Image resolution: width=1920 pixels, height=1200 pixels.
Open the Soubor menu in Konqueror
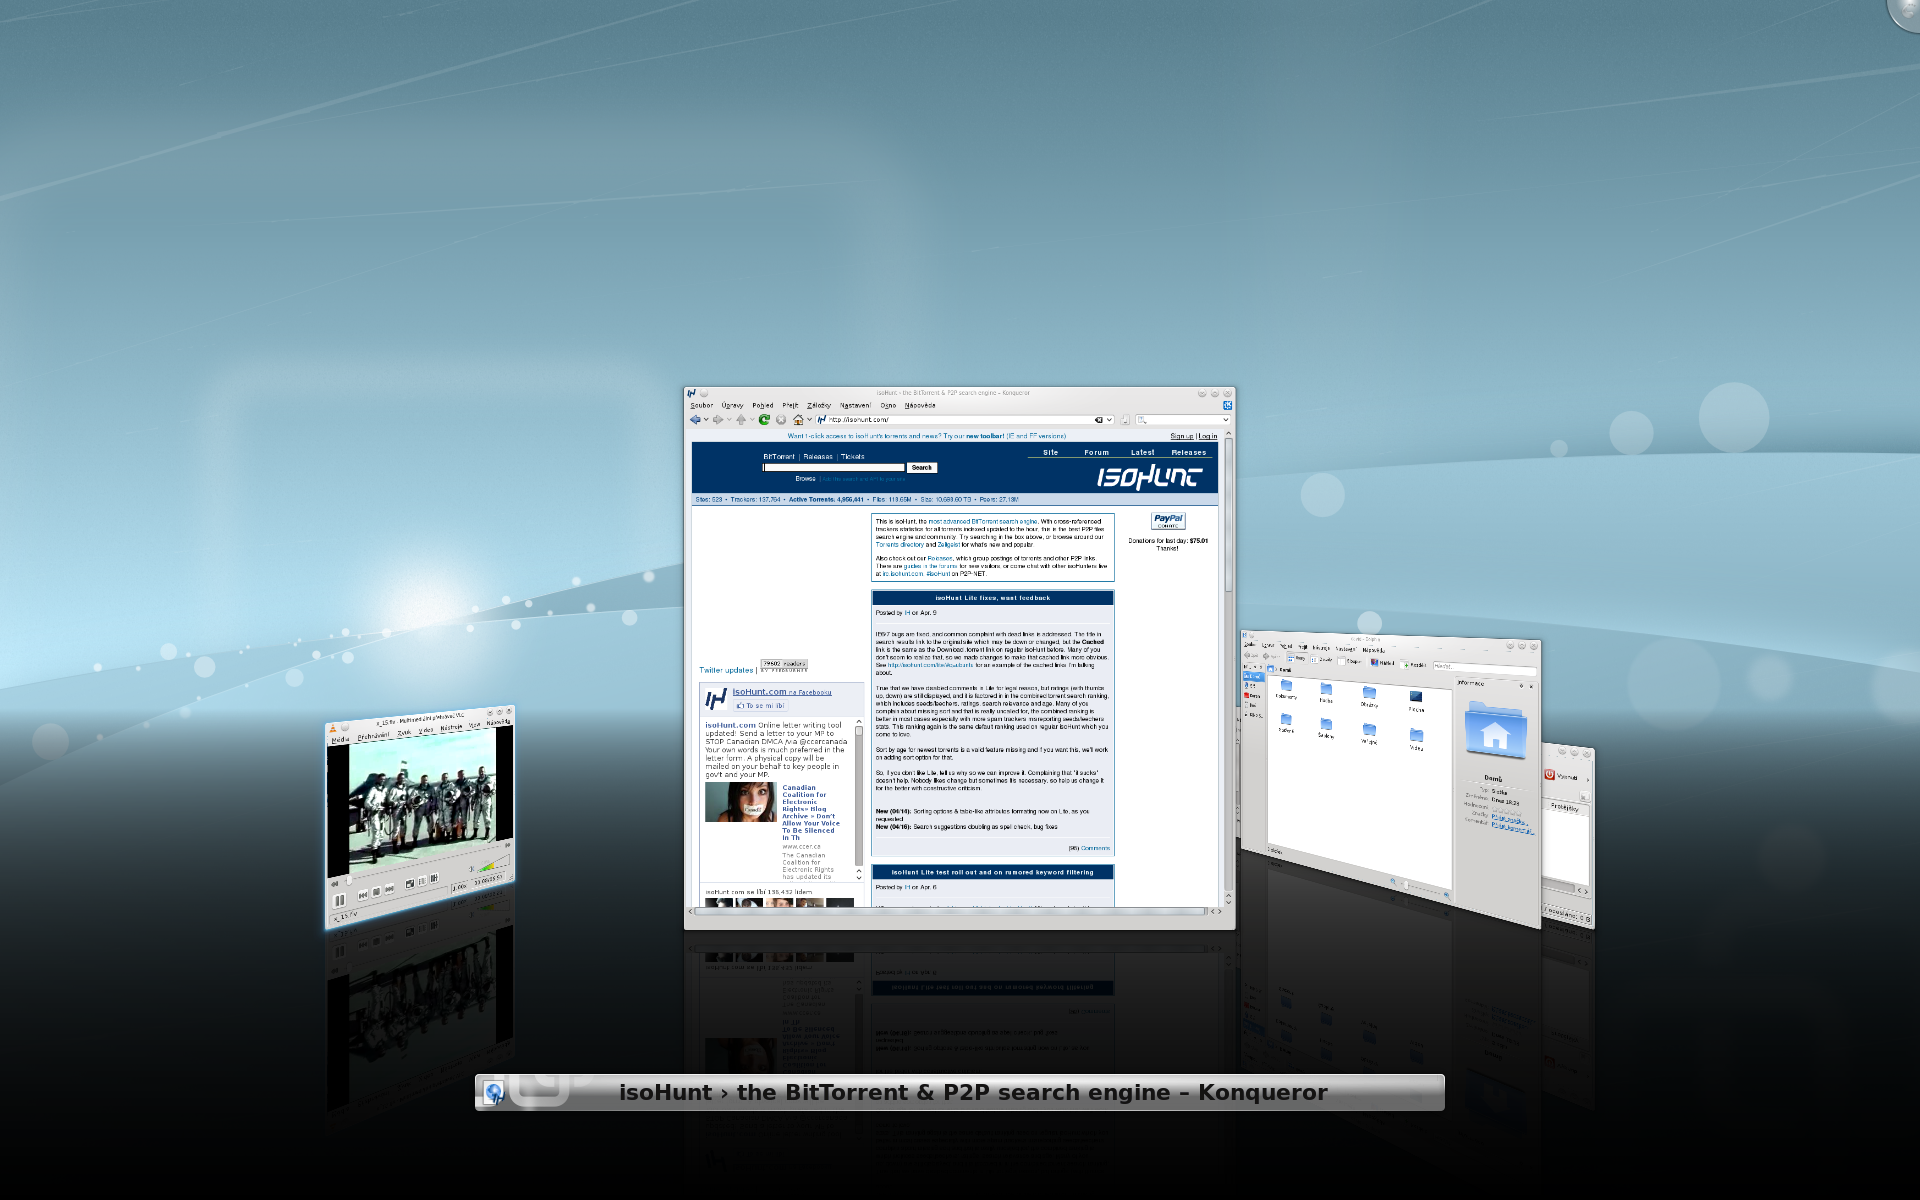click(x=702, y=405)
